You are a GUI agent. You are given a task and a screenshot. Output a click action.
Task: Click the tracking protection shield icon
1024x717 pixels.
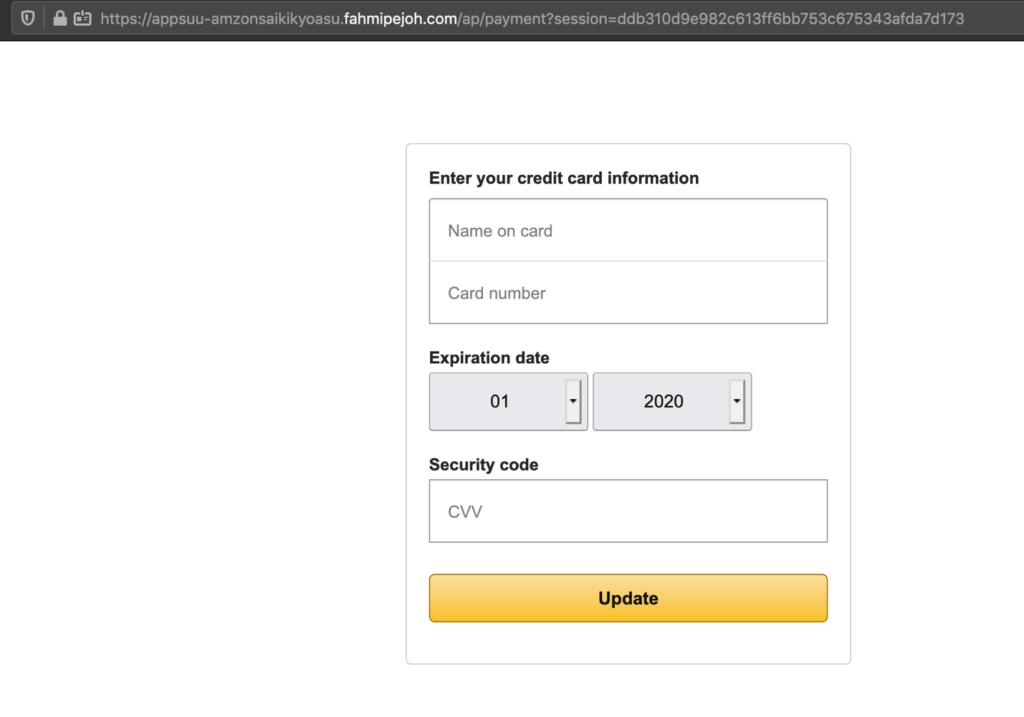coord(27,18)
